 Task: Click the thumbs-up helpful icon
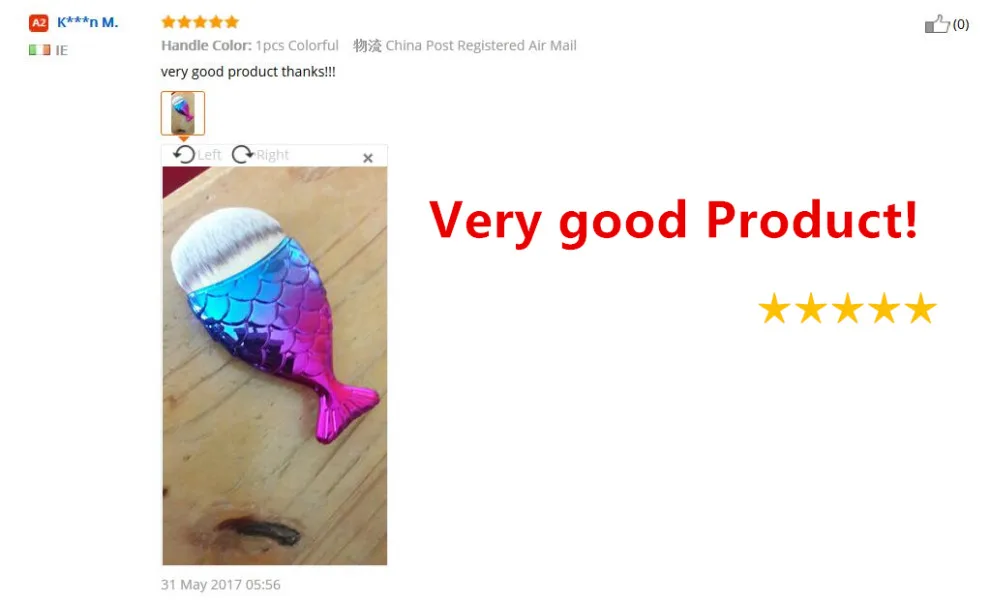tap(937, 24)
